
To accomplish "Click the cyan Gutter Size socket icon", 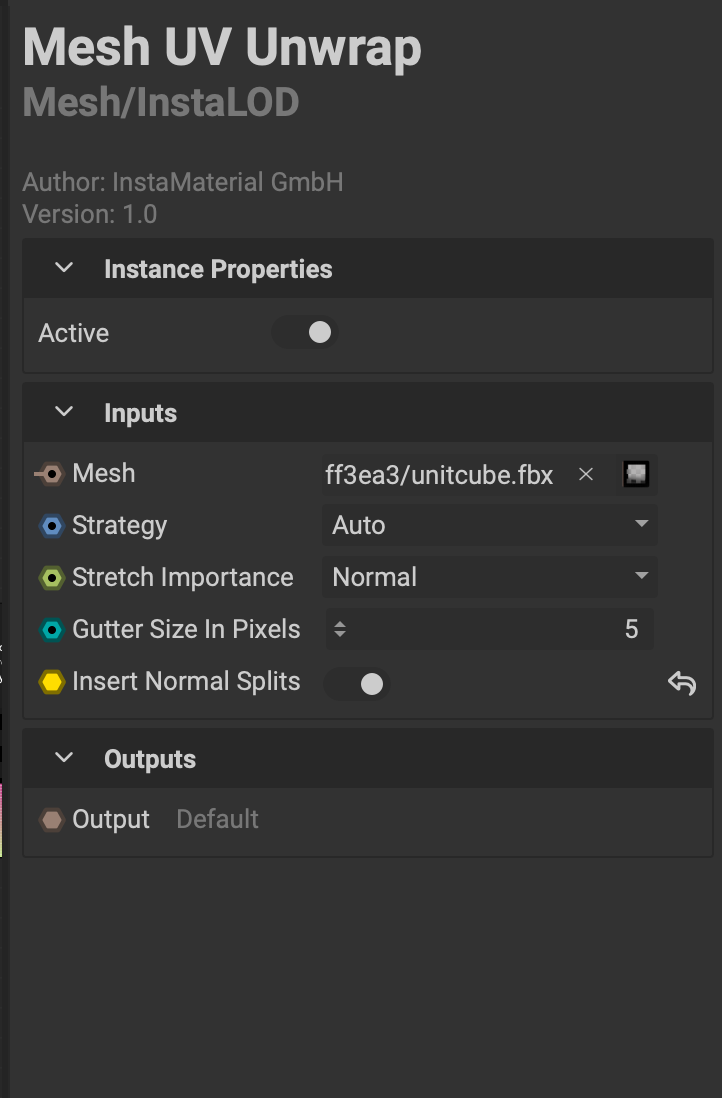I will 51,630.
